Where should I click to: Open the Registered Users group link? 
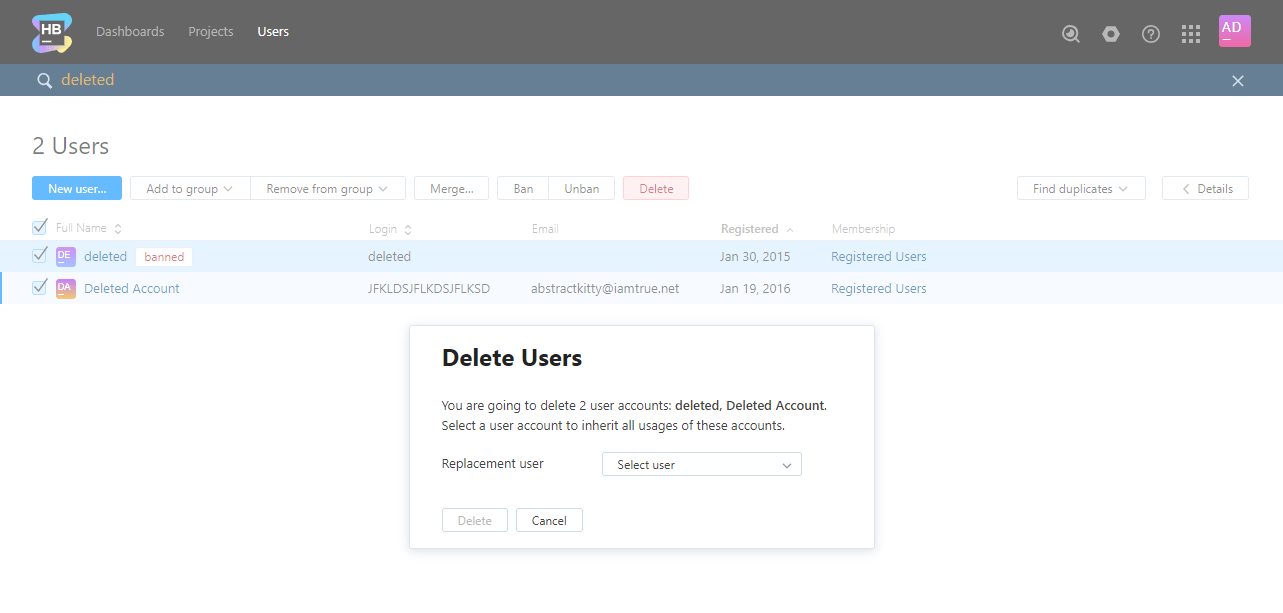coord(878,256)
